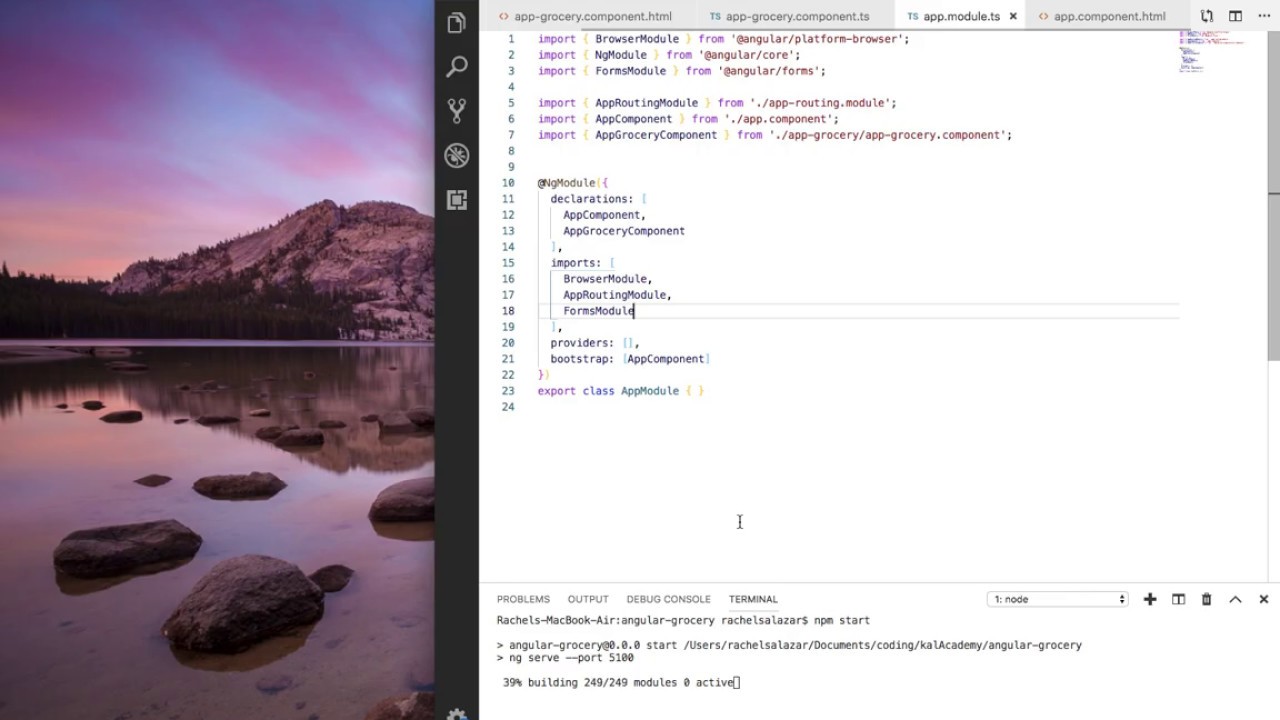Select the TERMINAL panel tab
1280x720 pixels.
753,599
